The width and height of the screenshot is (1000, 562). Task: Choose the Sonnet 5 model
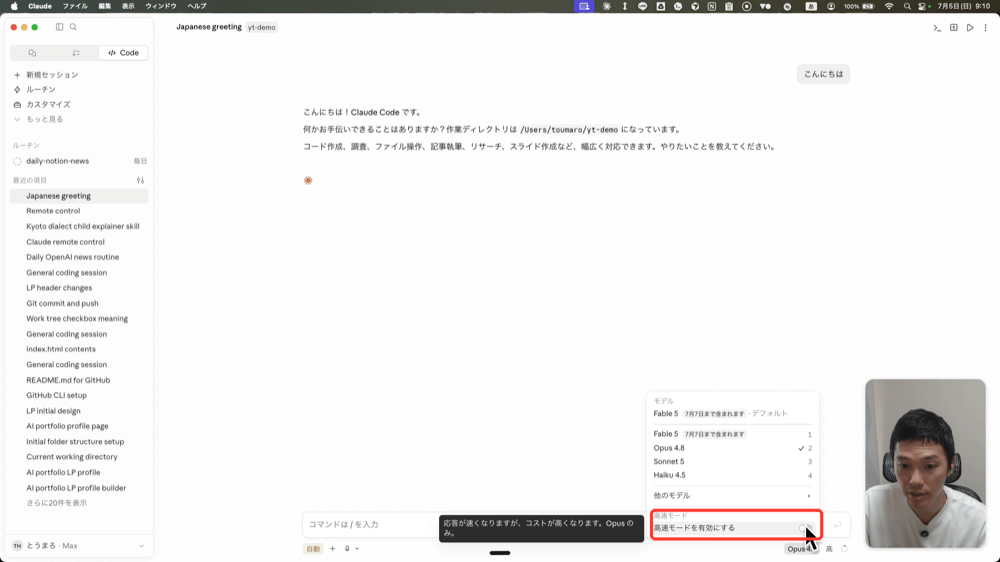[x=732, y=462]
